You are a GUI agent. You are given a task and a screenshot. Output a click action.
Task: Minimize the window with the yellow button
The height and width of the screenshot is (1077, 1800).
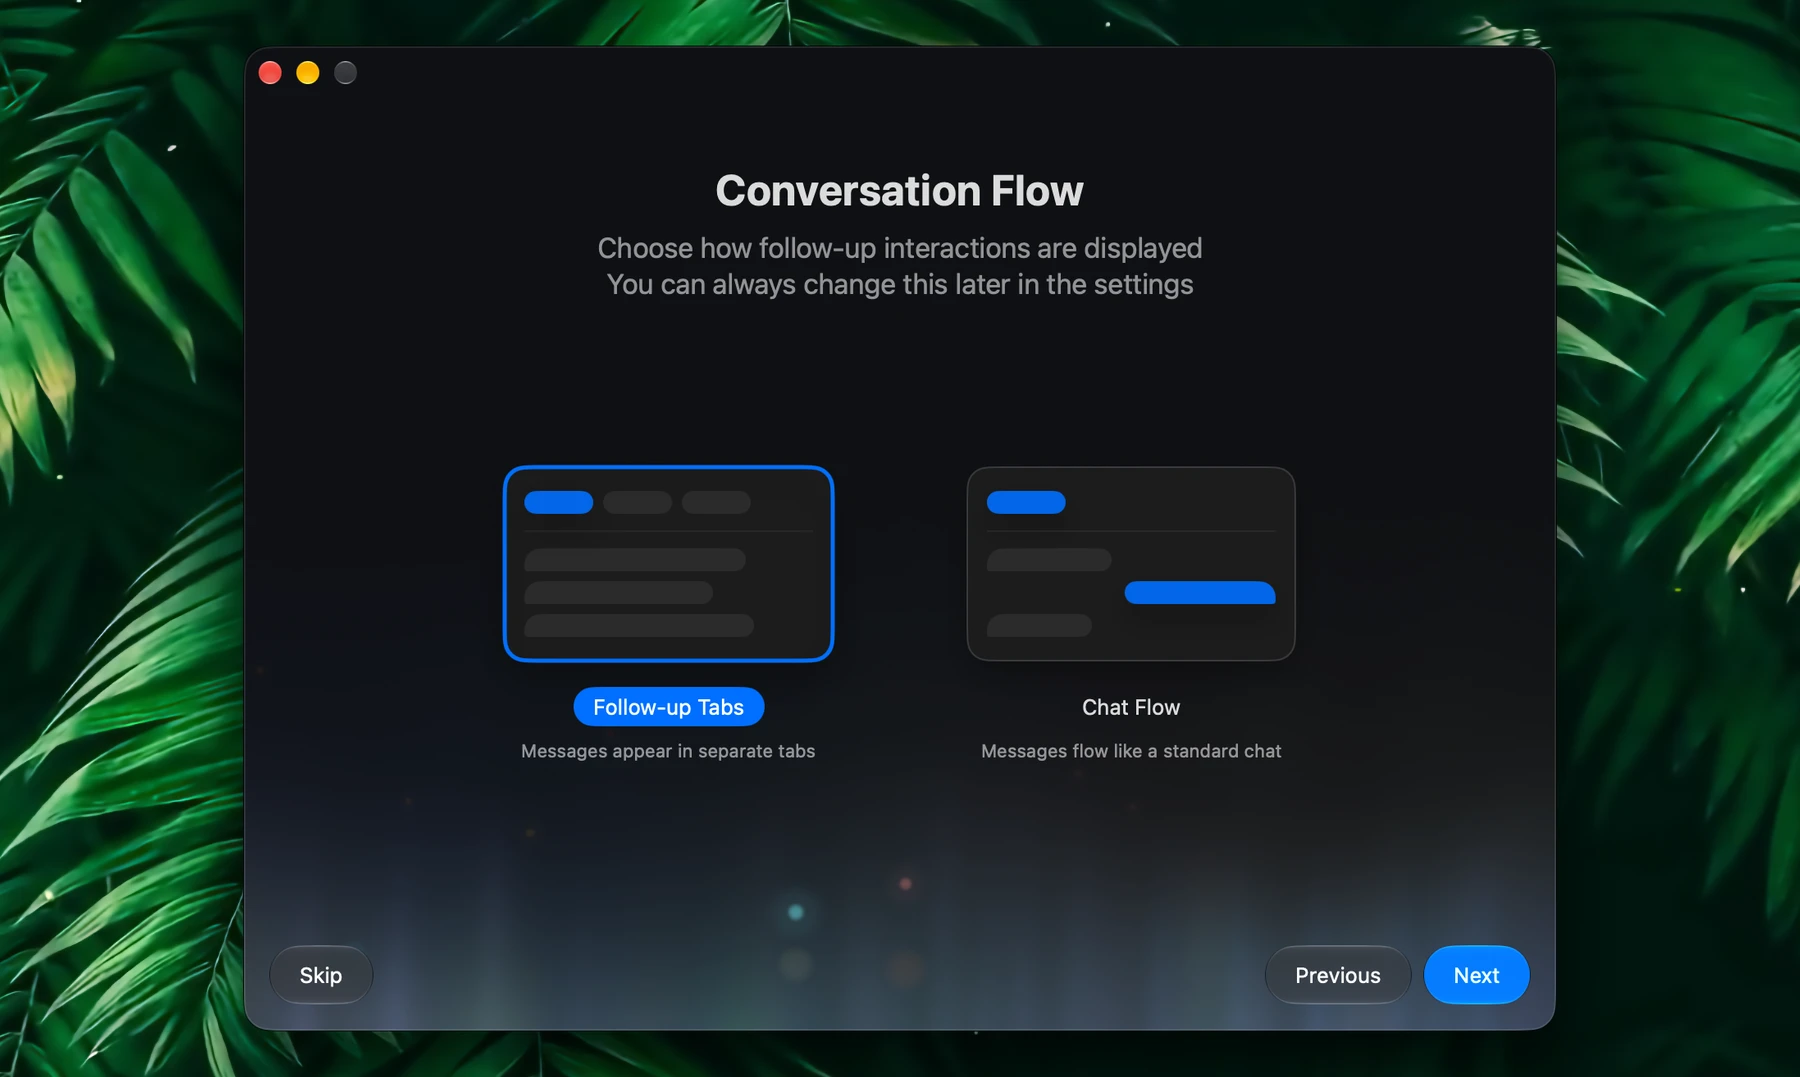coord(308,73)
